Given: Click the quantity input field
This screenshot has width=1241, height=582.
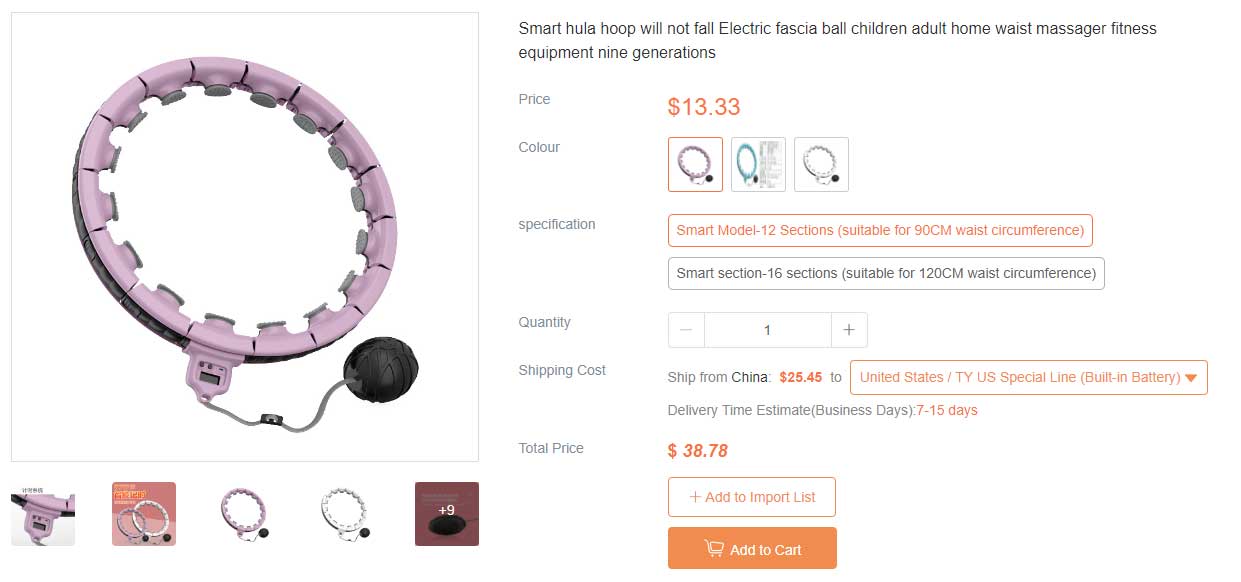Looking at the screenshot, I should point(767,330).
